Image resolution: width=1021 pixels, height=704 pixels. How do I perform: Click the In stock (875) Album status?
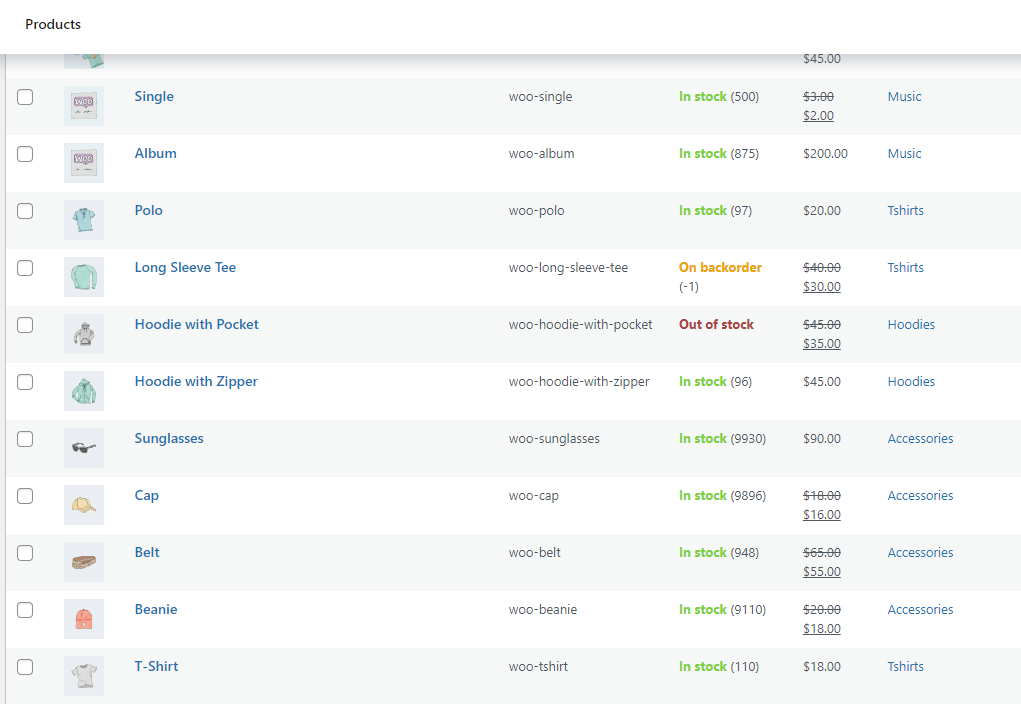coord(719,154)
